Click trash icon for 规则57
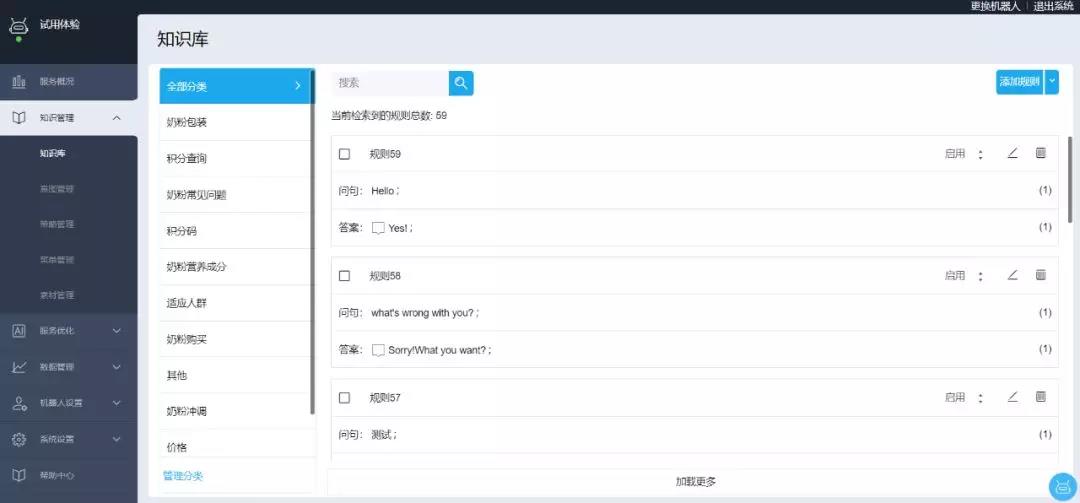Viewport: 1080px width, 503px height. coord(1040,397)
